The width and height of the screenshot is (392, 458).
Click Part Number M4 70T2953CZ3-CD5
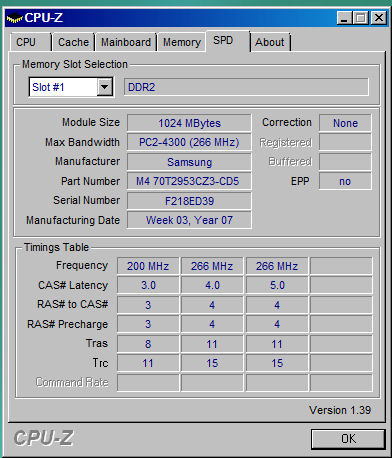click(189, 181)
